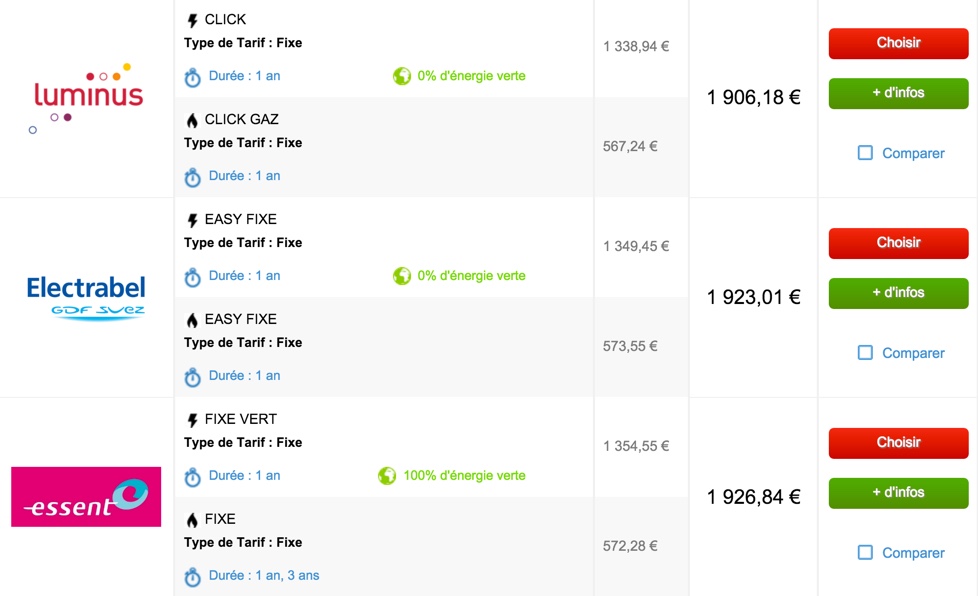
Task: Open the Electrabel GDF Suez logo
Action: tap(86, 297)
